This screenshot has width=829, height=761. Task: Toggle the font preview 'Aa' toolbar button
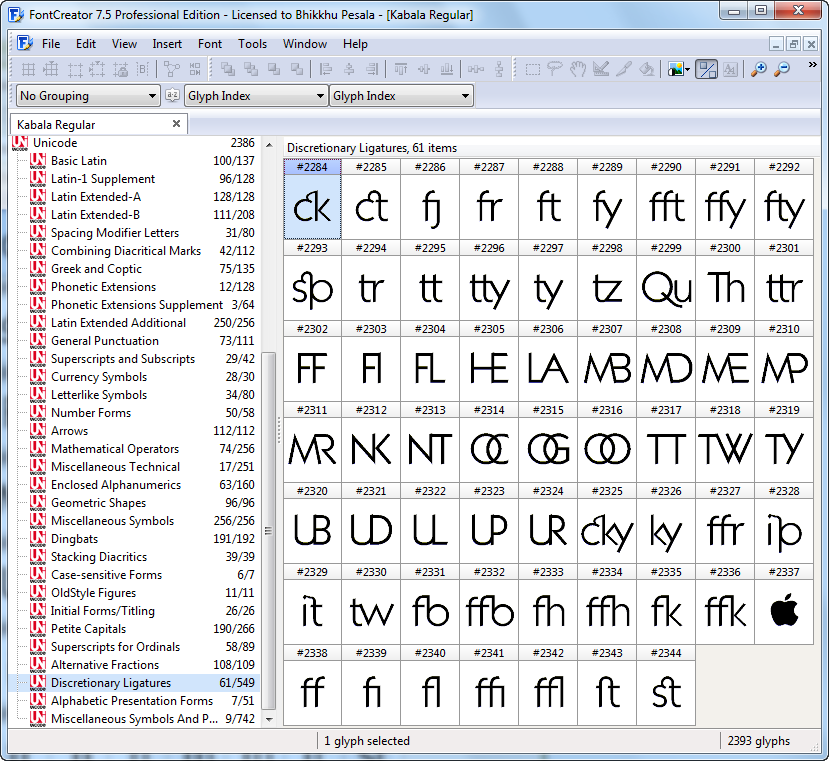coord(730,69)
